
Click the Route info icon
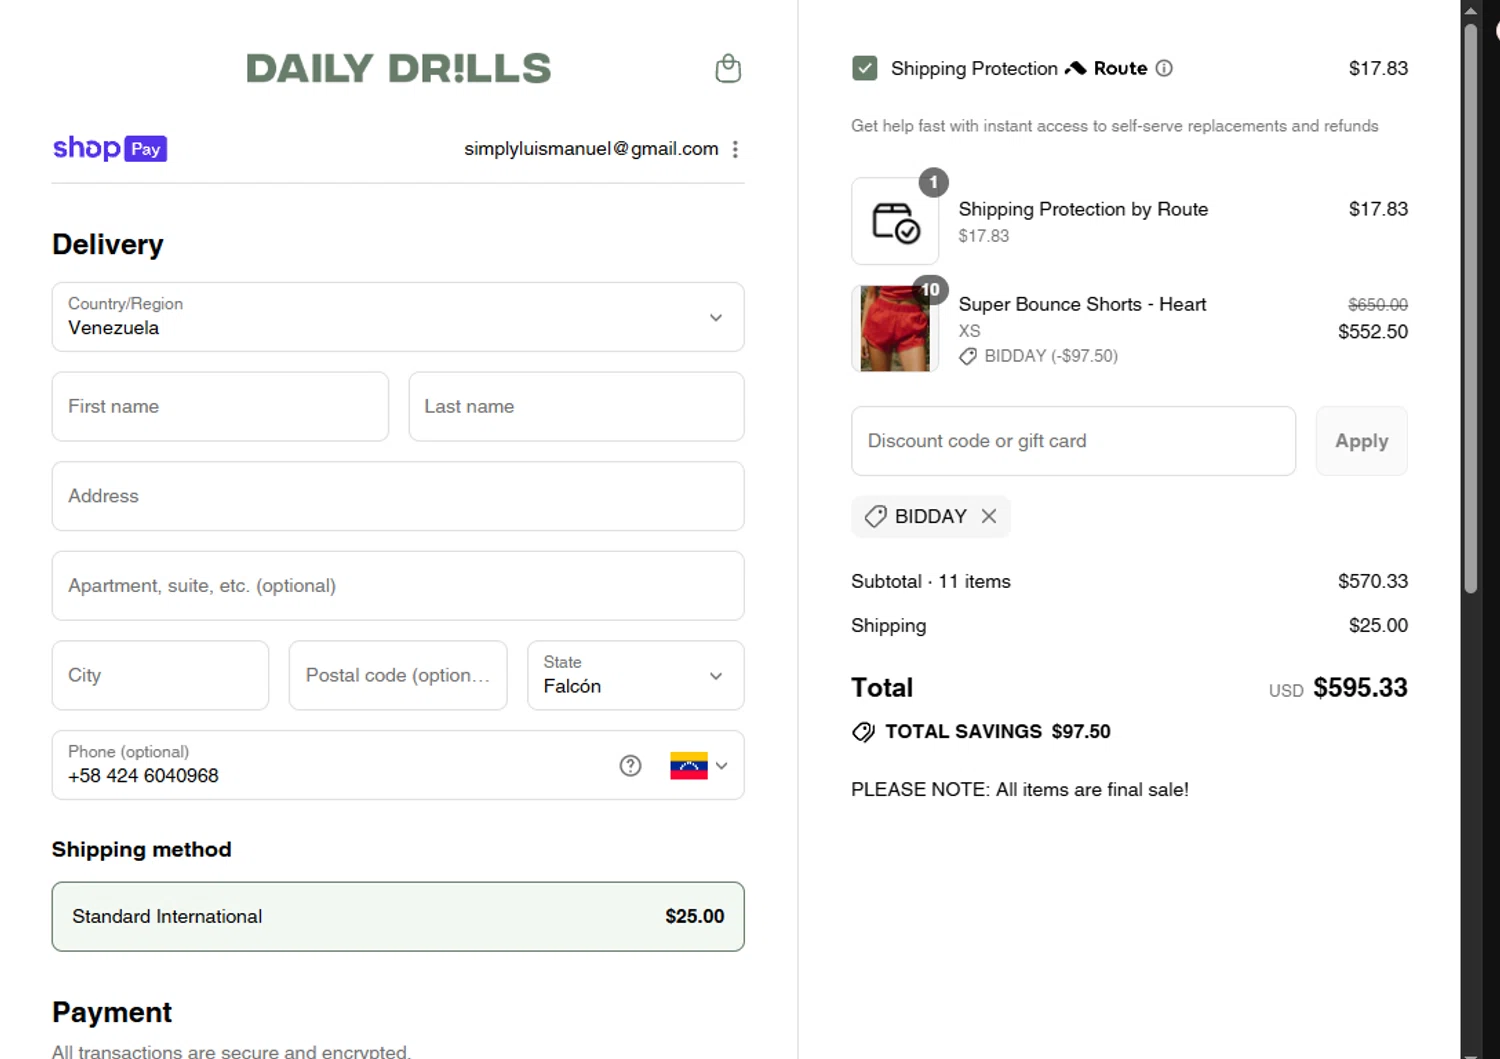(1164, 68)
